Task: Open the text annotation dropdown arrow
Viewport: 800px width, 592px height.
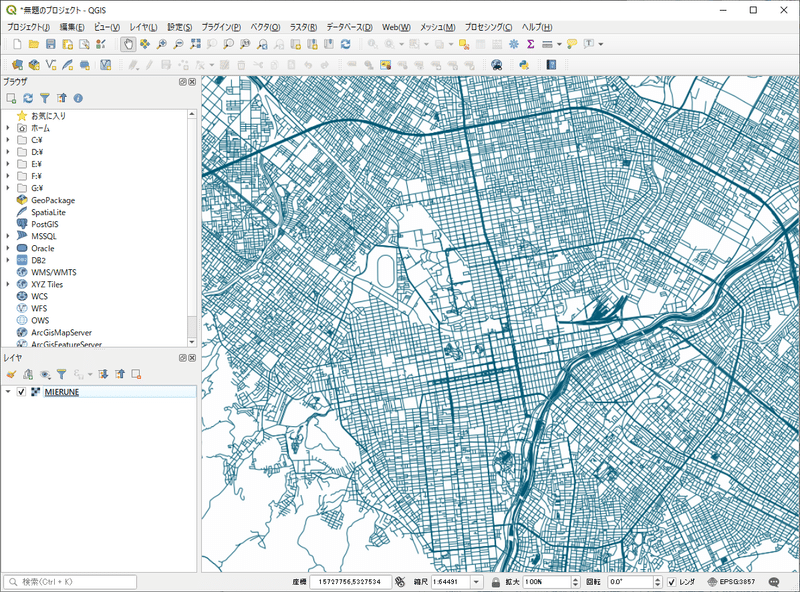Action: 601,44
